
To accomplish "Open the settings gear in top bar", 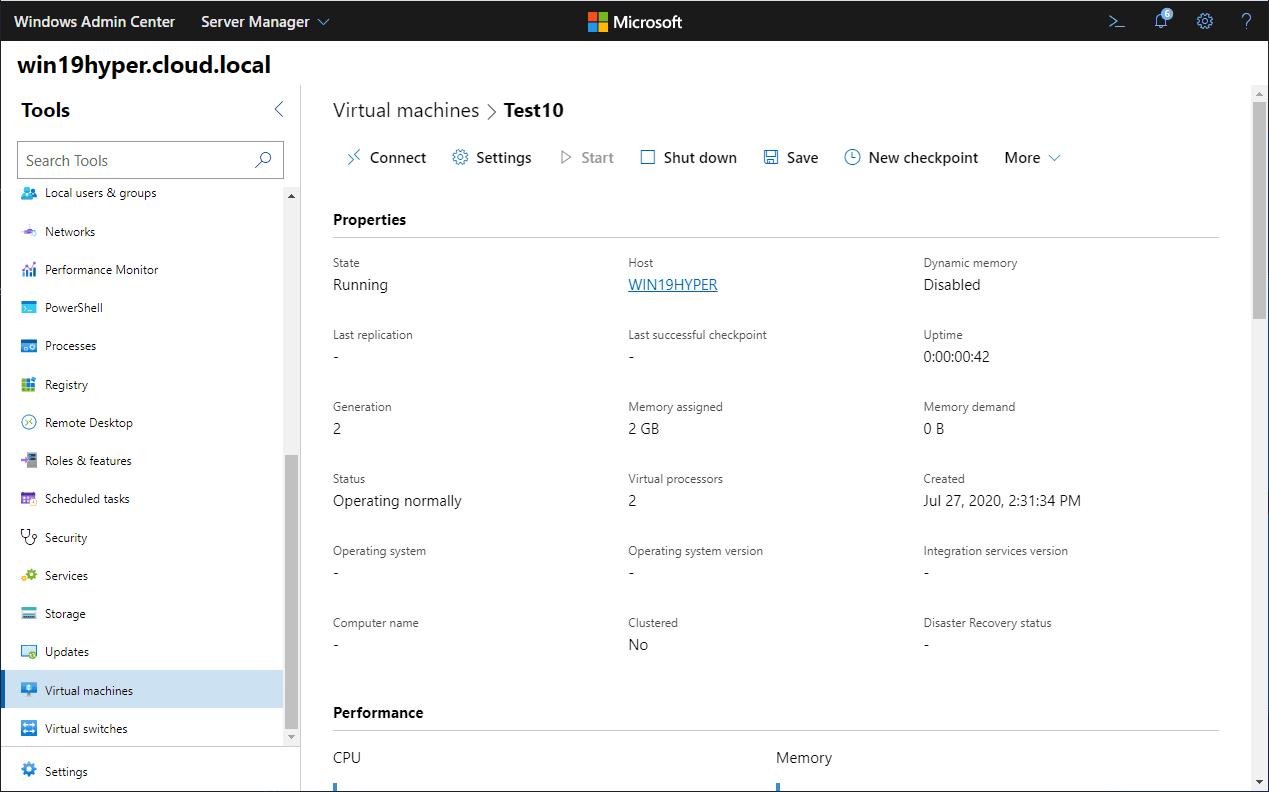I will [1205, 21].
